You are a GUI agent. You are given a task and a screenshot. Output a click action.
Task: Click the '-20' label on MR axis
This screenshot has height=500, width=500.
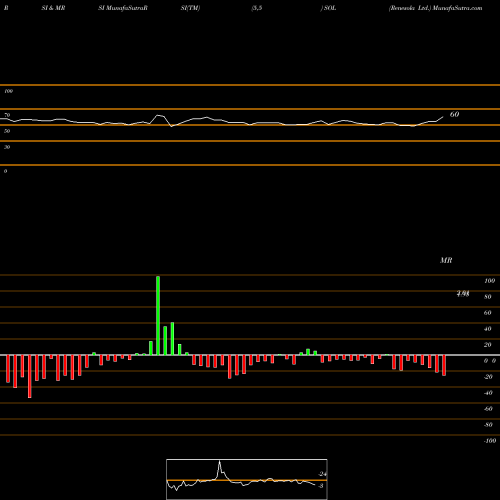(488, 377)
